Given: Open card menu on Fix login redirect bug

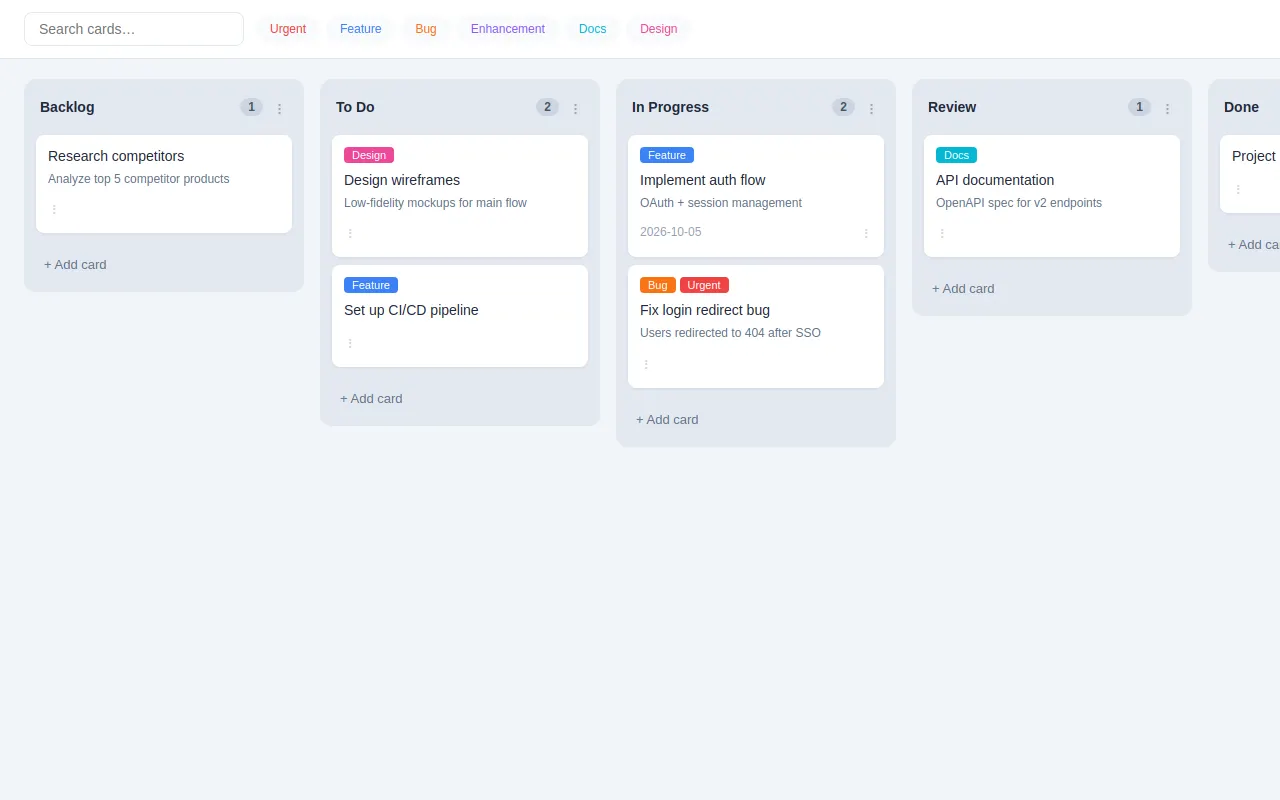Looking at the screenshot, I should tap(646, 365).
